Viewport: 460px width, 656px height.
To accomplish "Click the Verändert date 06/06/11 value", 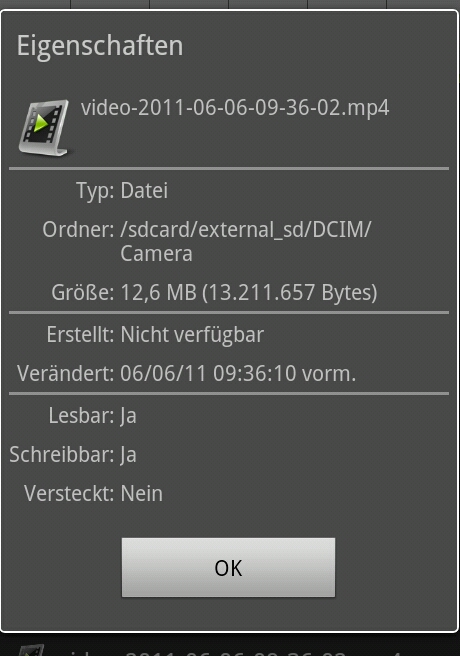I will [163, 373].
